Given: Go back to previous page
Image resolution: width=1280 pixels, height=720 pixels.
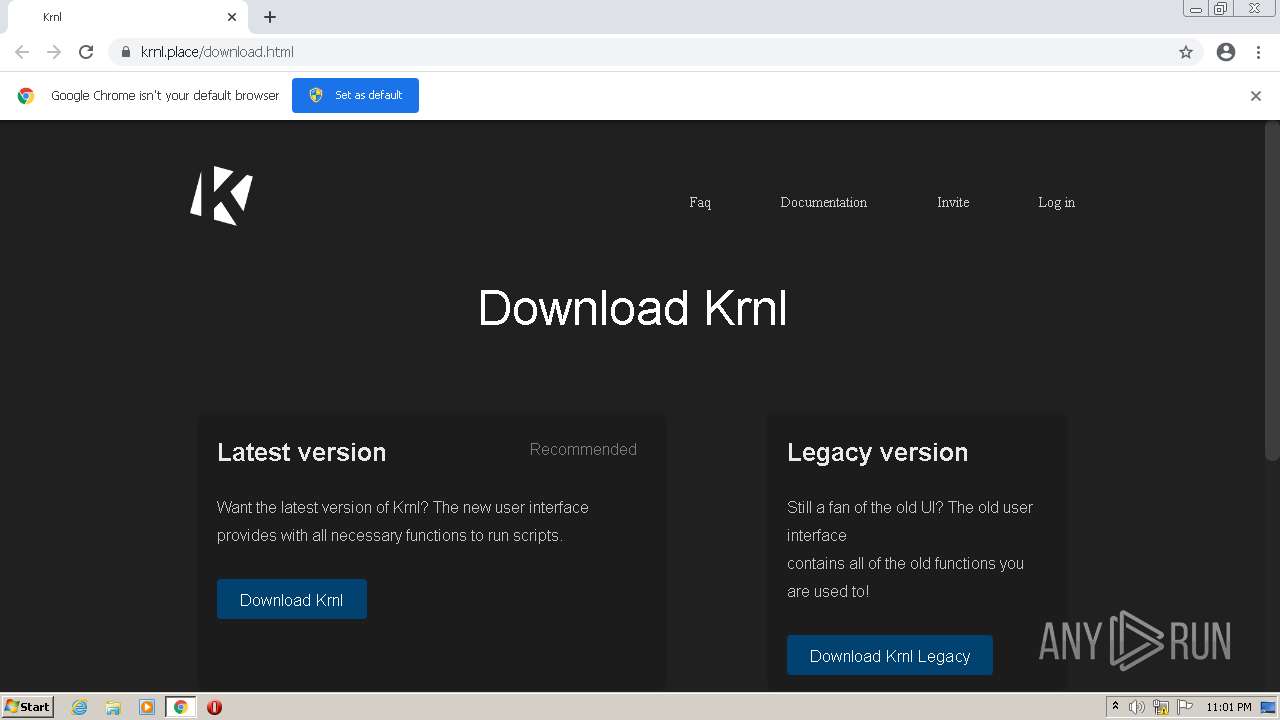Looking at the screenshot, I should click(x=22, y=52).
